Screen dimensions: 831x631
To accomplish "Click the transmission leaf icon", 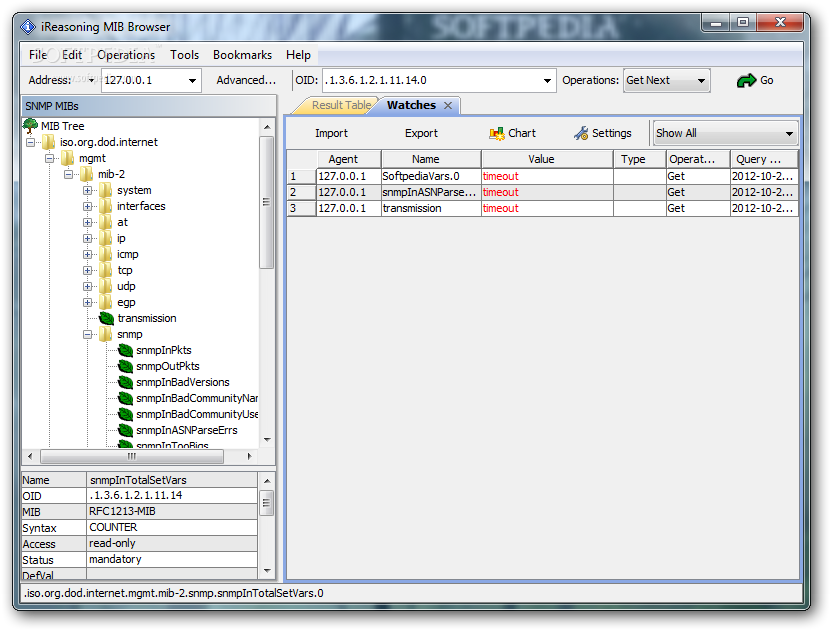I will click(x=107, y=318).
